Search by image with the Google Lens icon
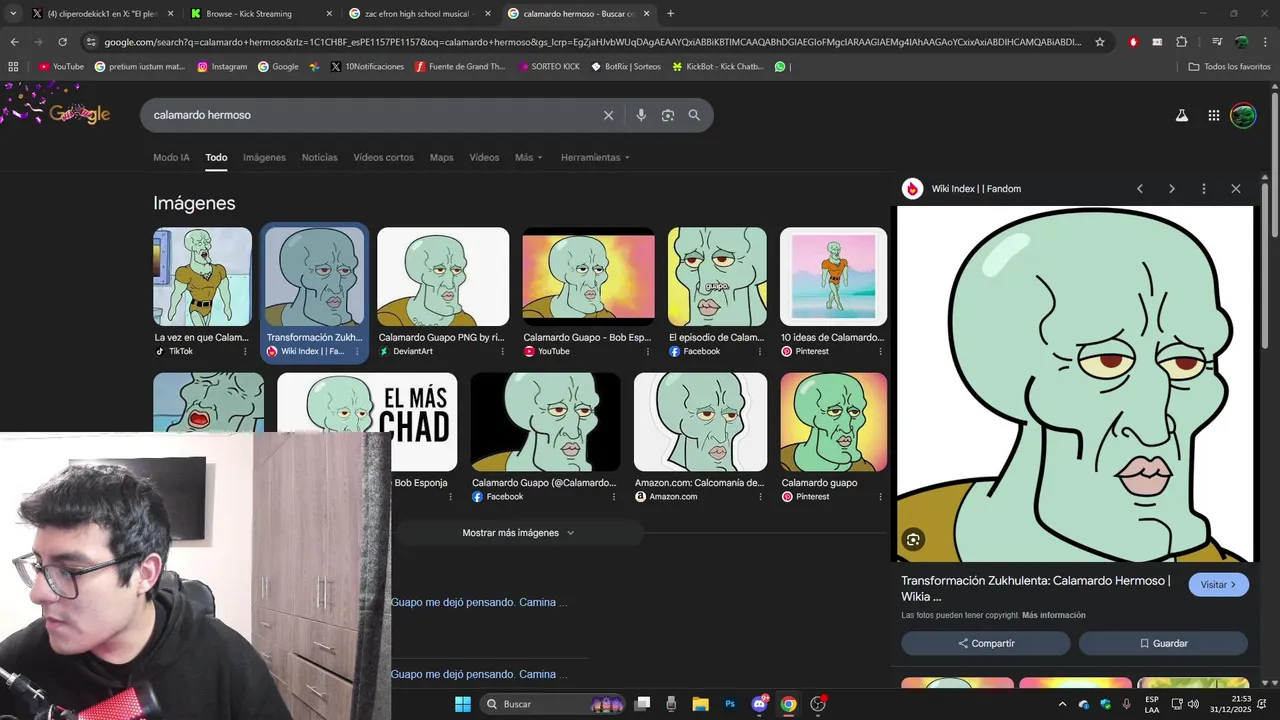Image resolution: width=1280 pixels, height=720 pixels. 668,115
